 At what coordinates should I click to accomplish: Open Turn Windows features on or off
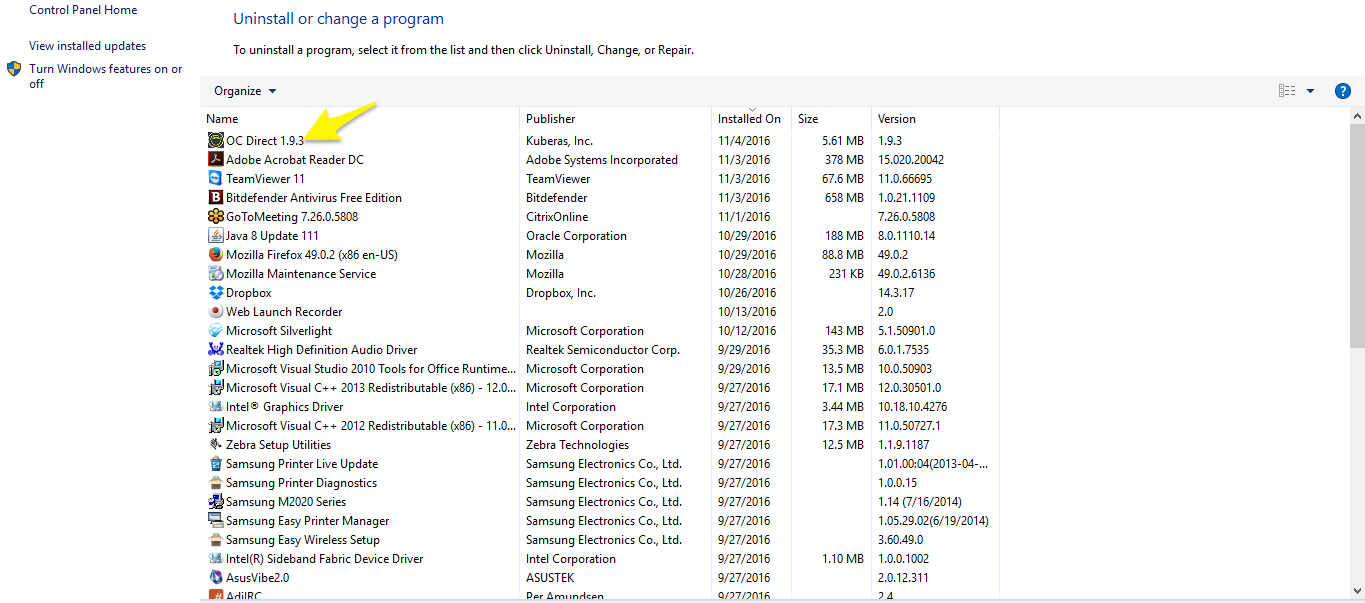(106, 76)
